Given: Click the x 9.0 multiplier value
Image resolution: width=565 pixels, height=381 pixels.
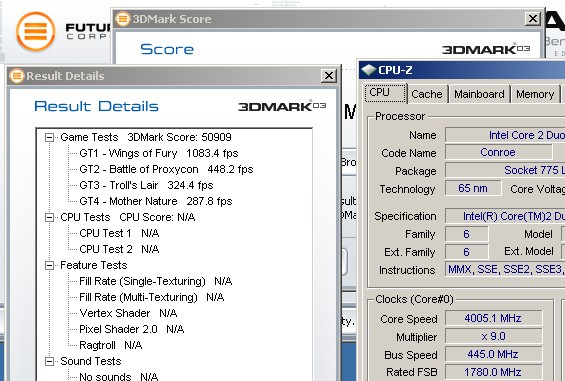Looking at the screenshot, I should point(494,336).
